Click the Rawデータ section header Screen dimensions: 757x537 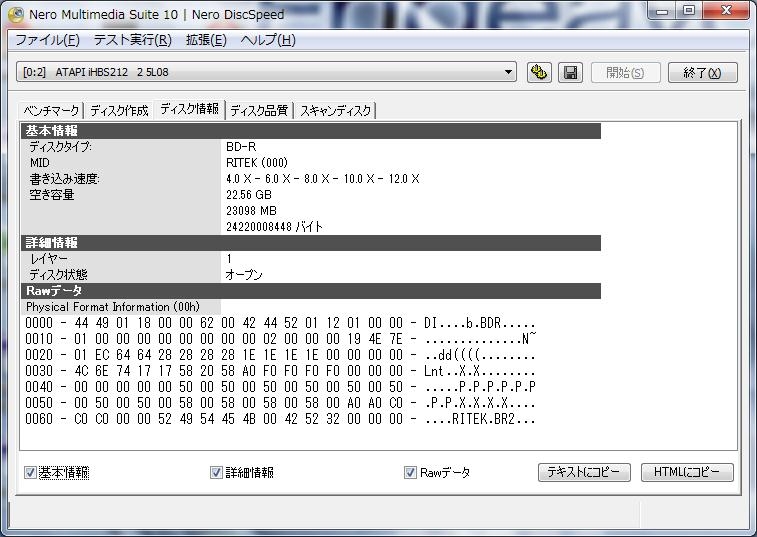click(311, 291)
